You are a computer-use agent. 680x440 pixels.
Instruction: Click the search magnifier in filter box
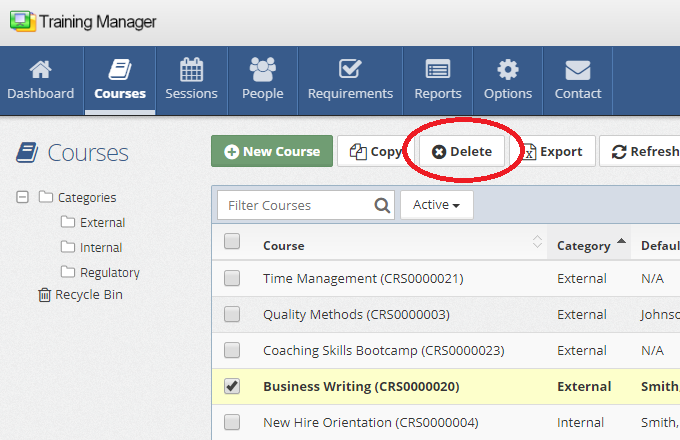382,206
